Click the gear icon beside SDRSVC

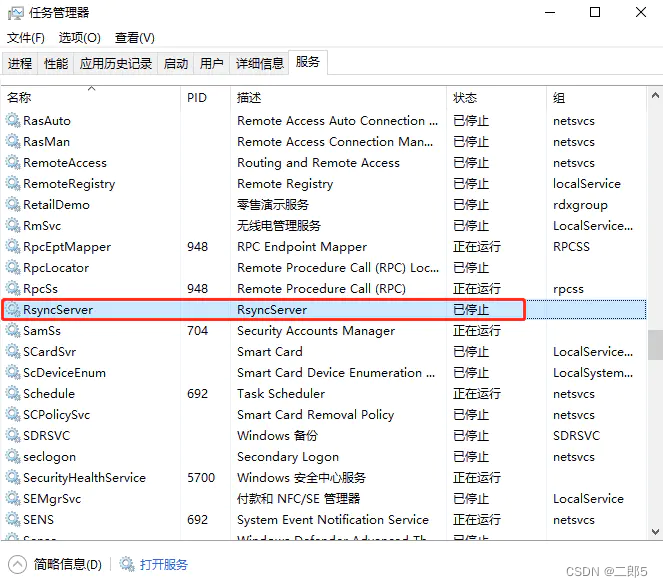(x=13, y=435)
